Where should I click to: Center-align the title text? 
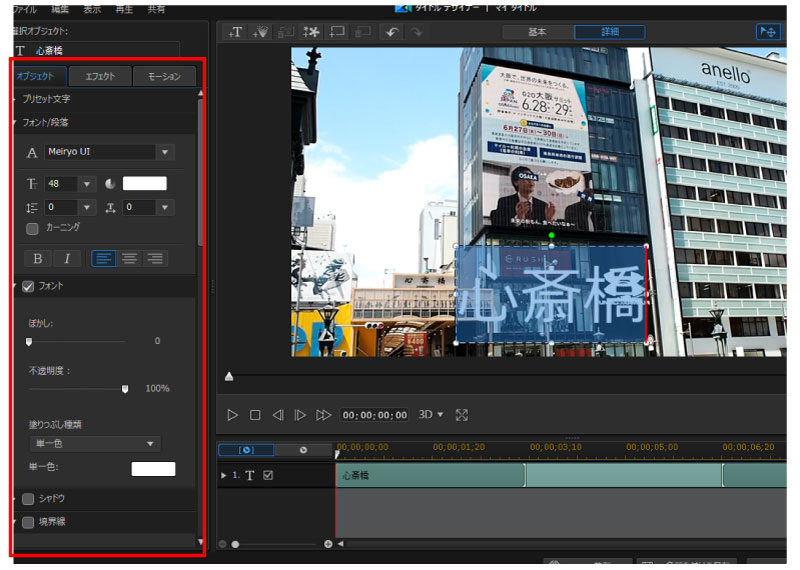pos(129,258)
